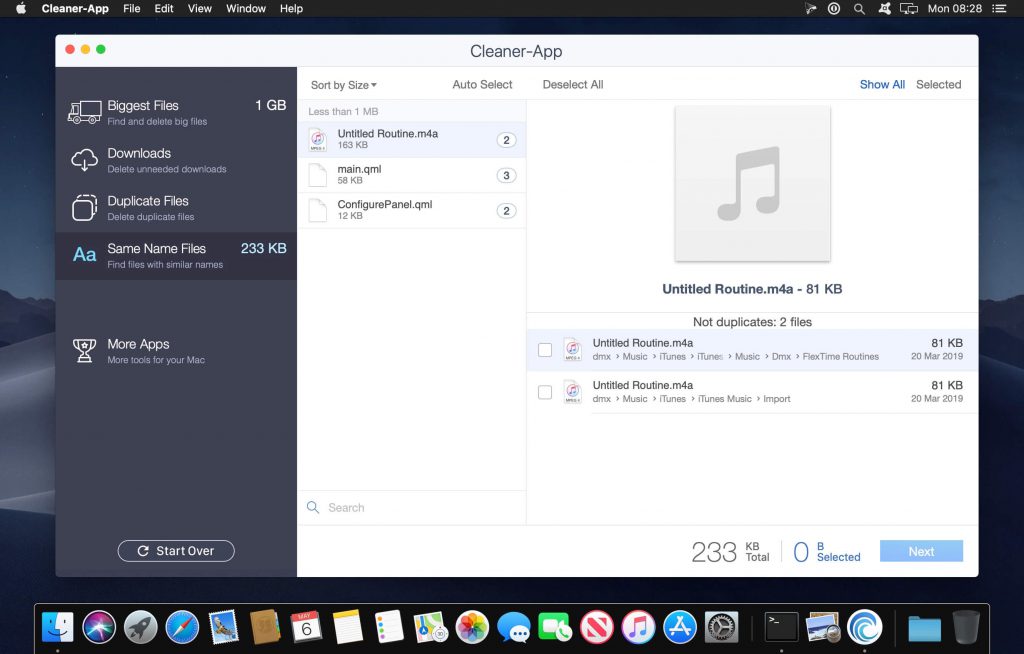Switch to the Selected tab
This screenshot has height=654, width=1024.
point(938,85)
